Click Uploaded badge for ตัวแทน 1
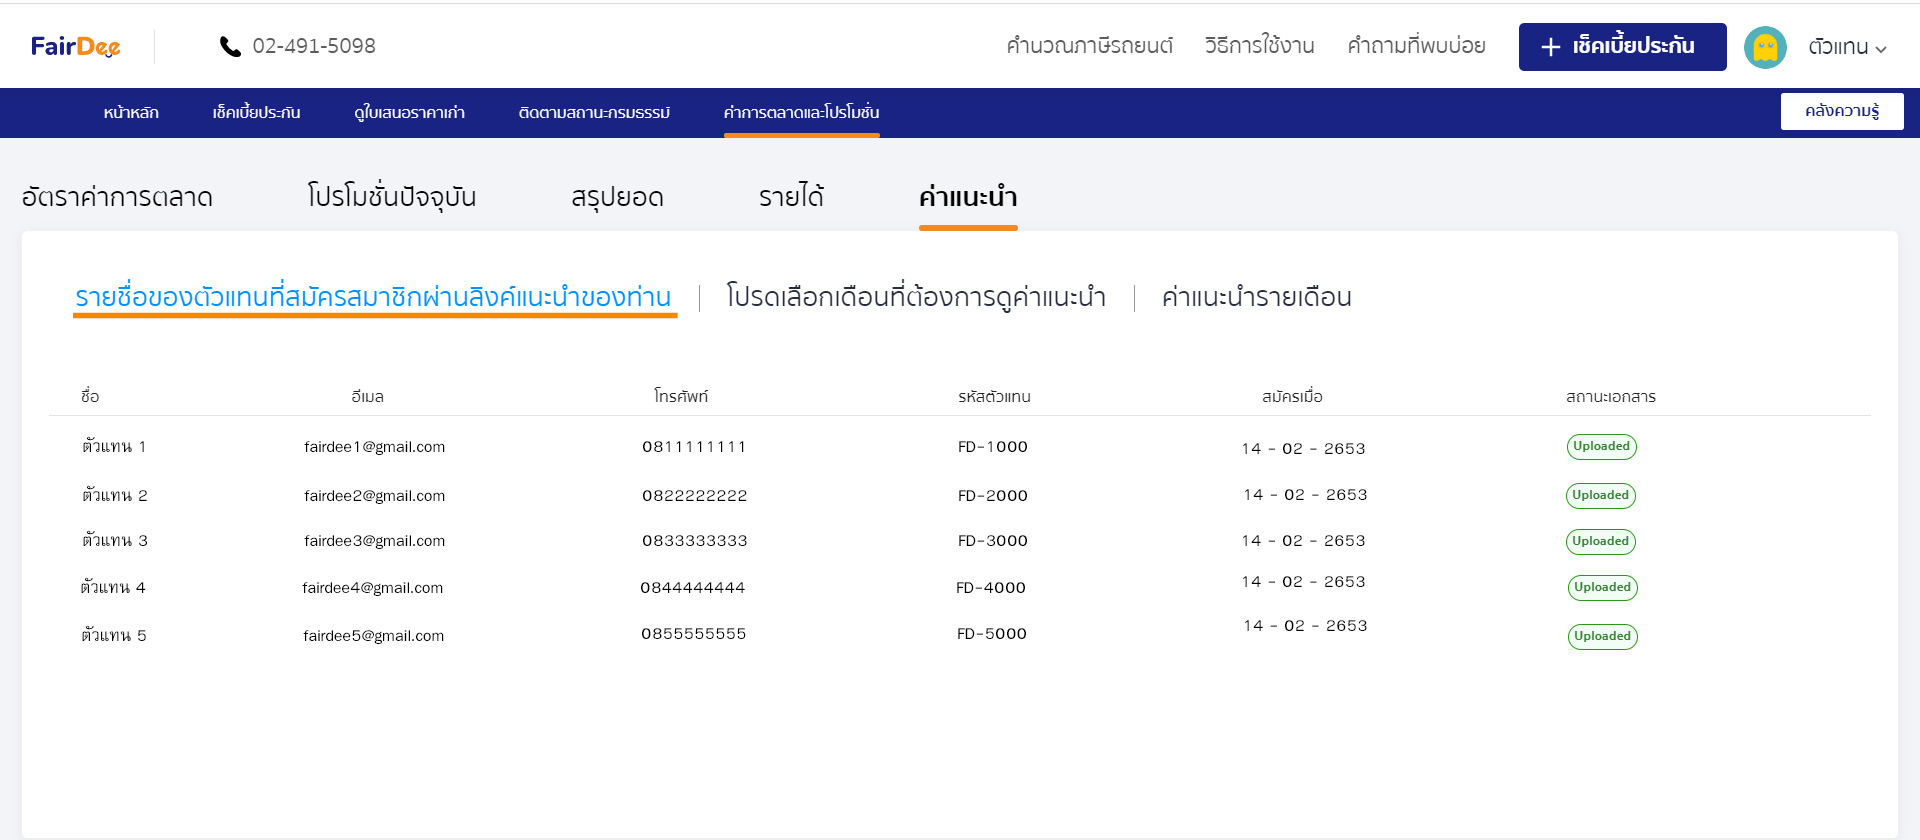 pyautogui.click(x=1601, y=446)
